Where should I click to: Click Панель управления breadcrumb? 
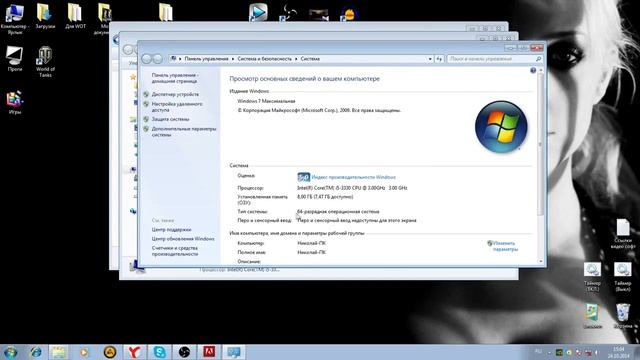pos(207,59)
